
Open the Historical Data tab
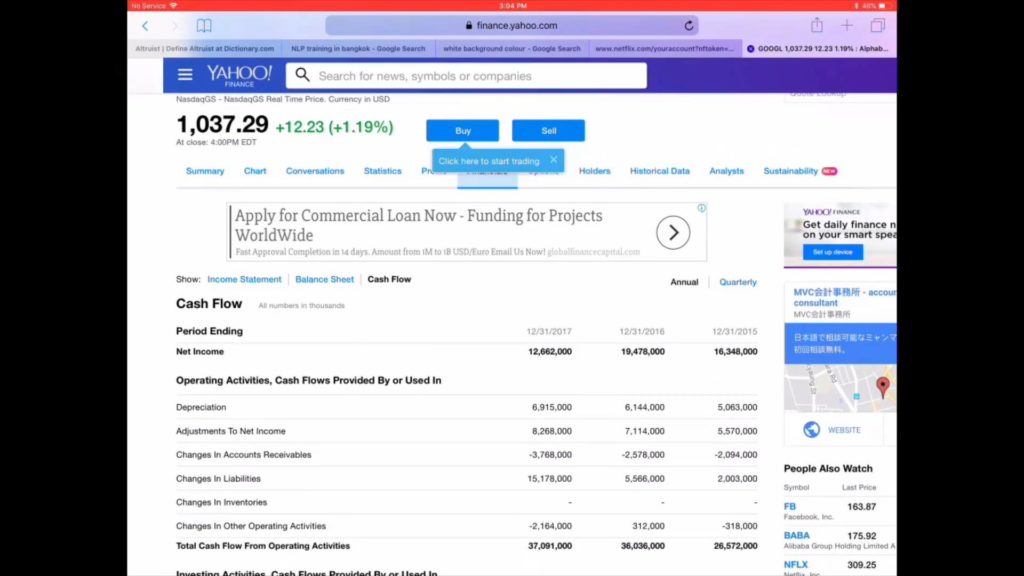pyautogui.click(x=660, y=171)
